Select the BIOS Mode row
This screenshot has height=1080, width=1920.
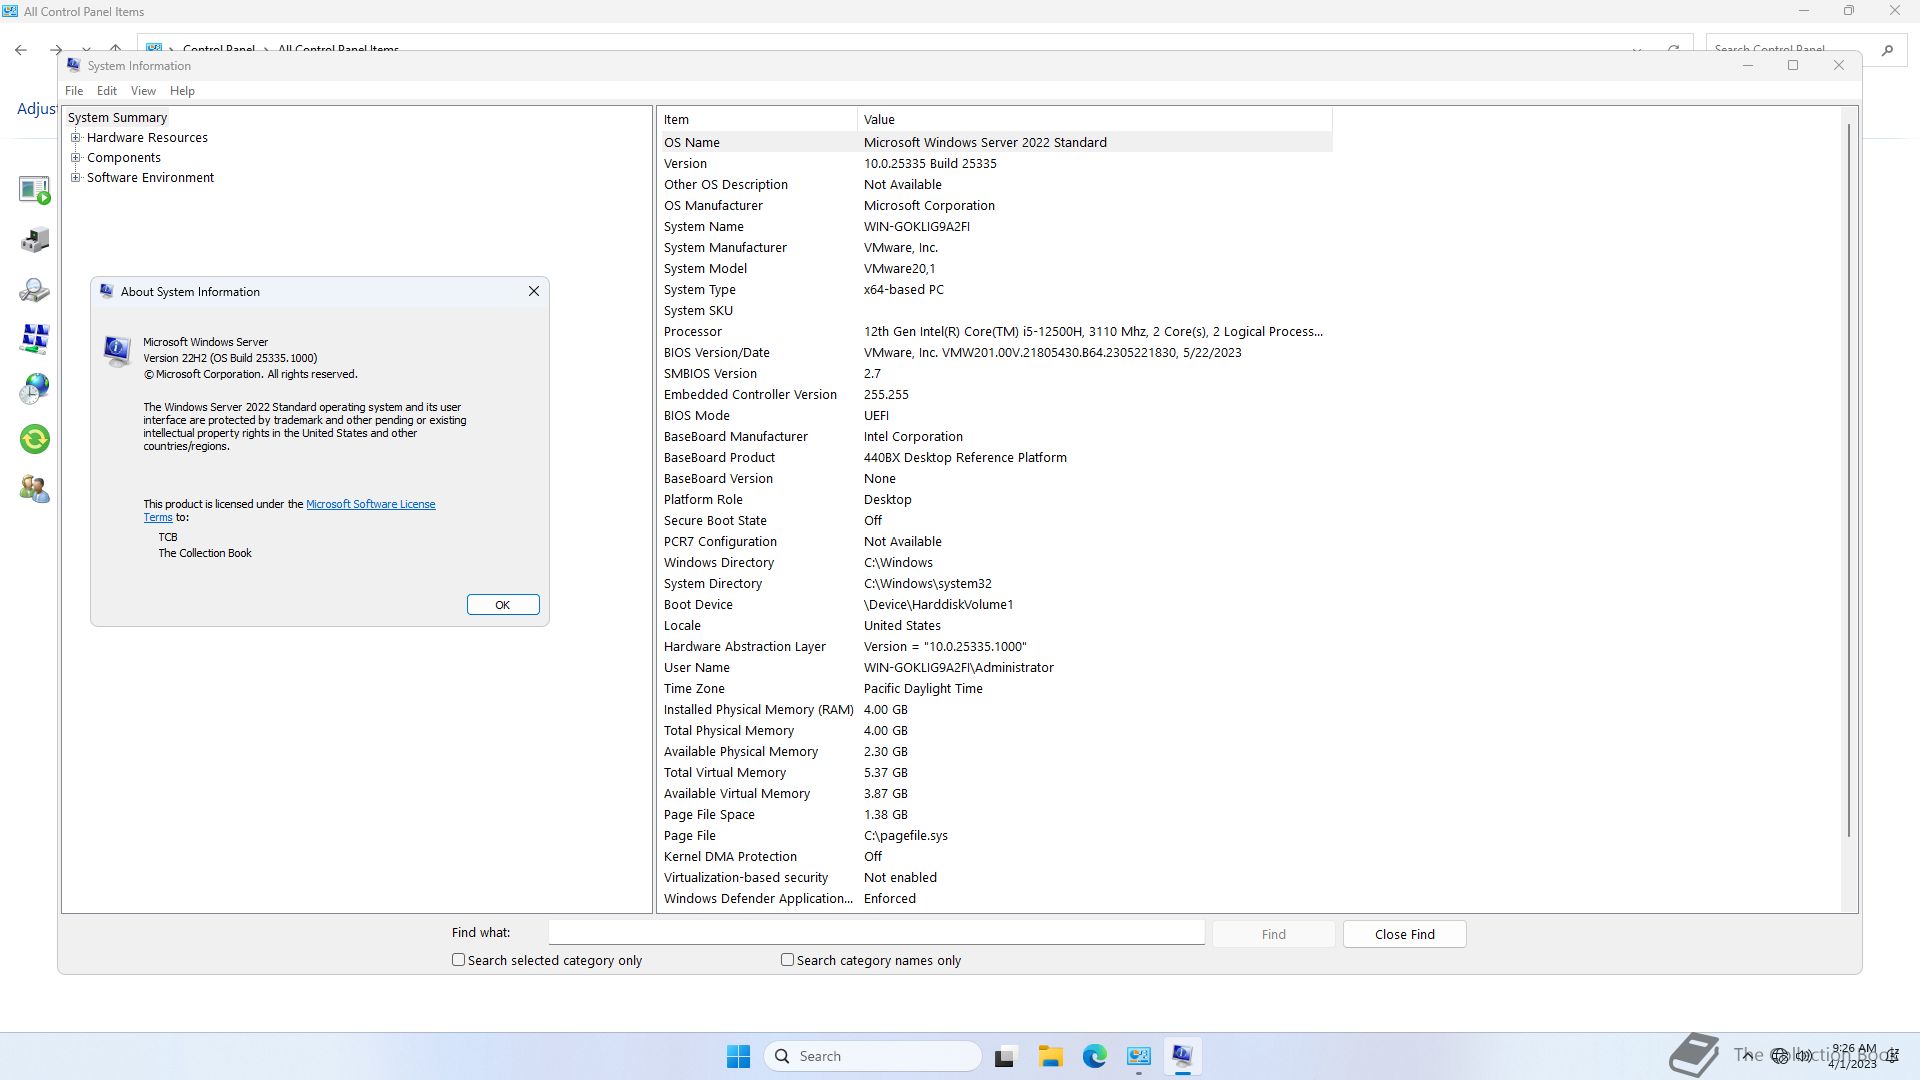point(995,415)
